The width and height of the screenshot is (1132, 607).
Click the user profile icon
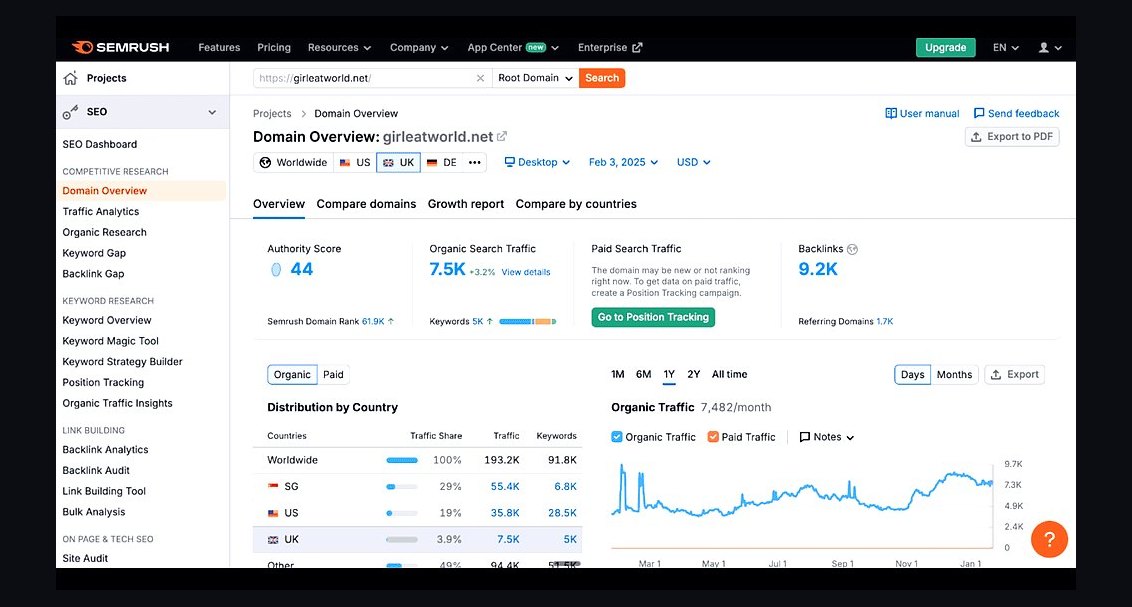tap(1043, 48)
